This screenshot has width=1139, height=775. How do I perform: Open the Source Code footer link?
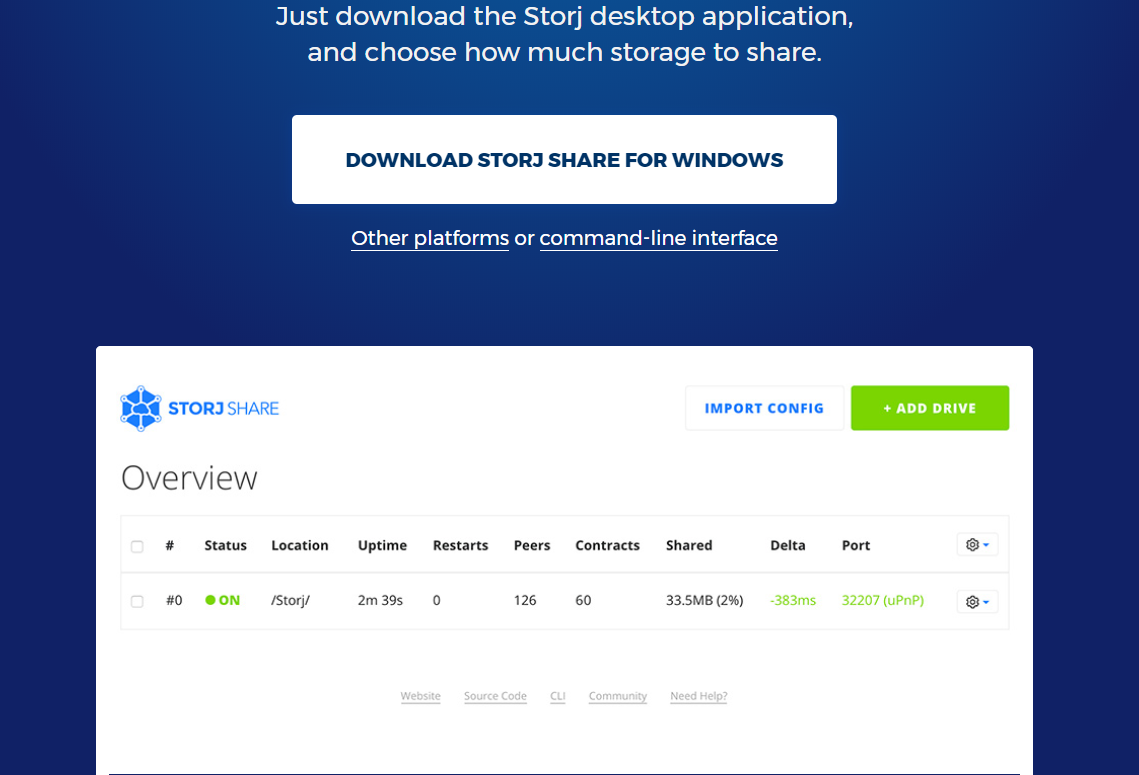pos(495,696)
